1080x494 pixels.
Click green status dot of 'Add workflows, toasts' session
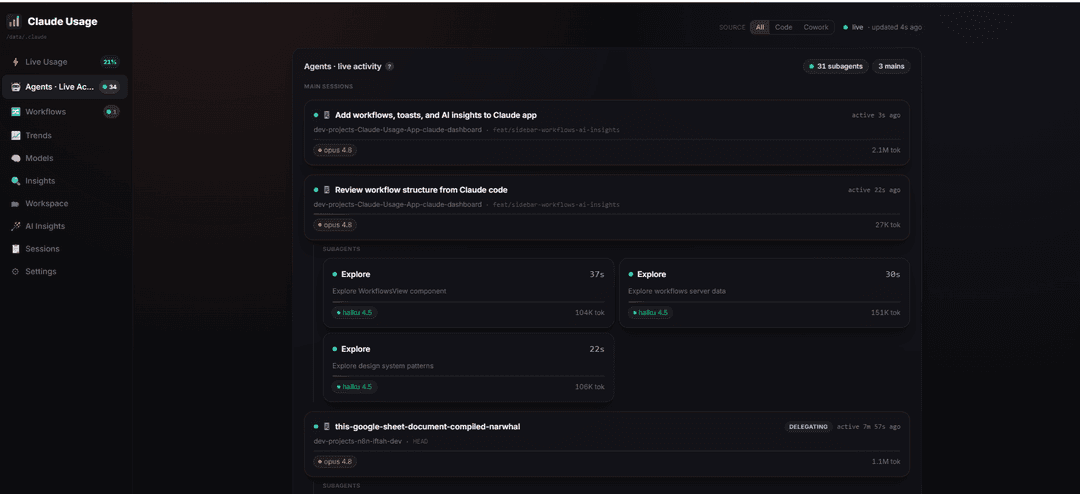click(x=316, y=115)
